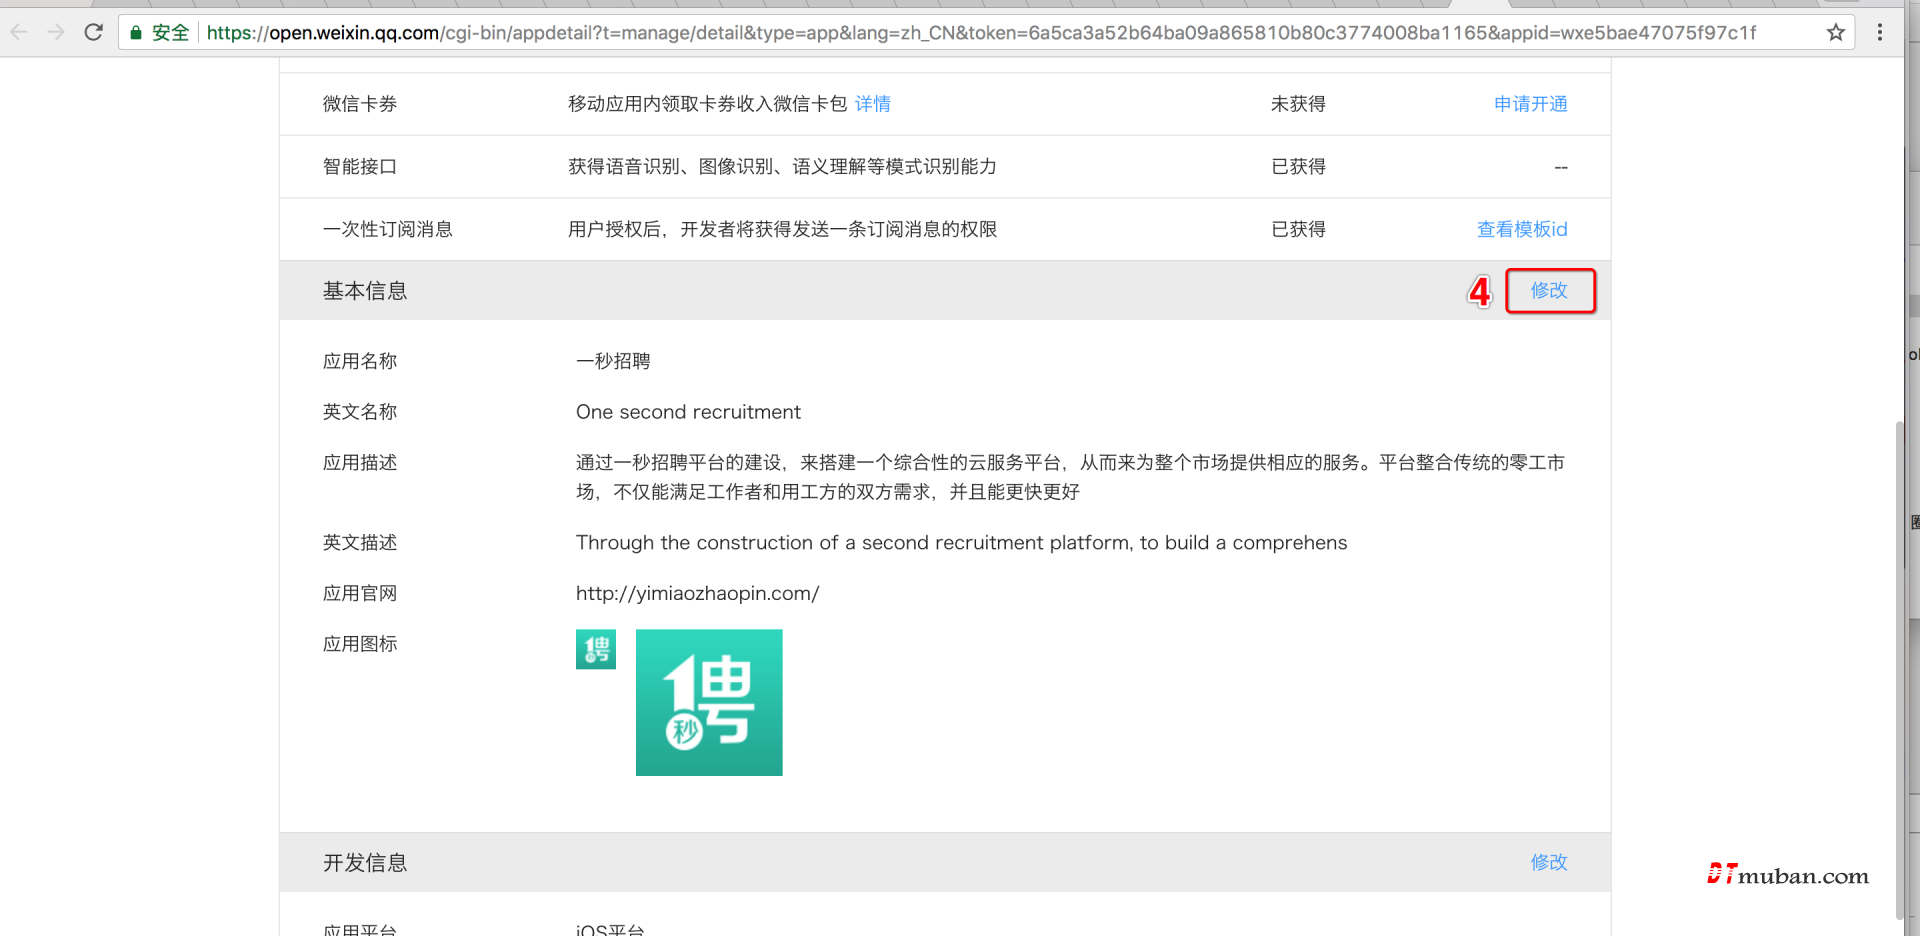Click 修改 in the 基本信息 header

tap(1549, 290)
